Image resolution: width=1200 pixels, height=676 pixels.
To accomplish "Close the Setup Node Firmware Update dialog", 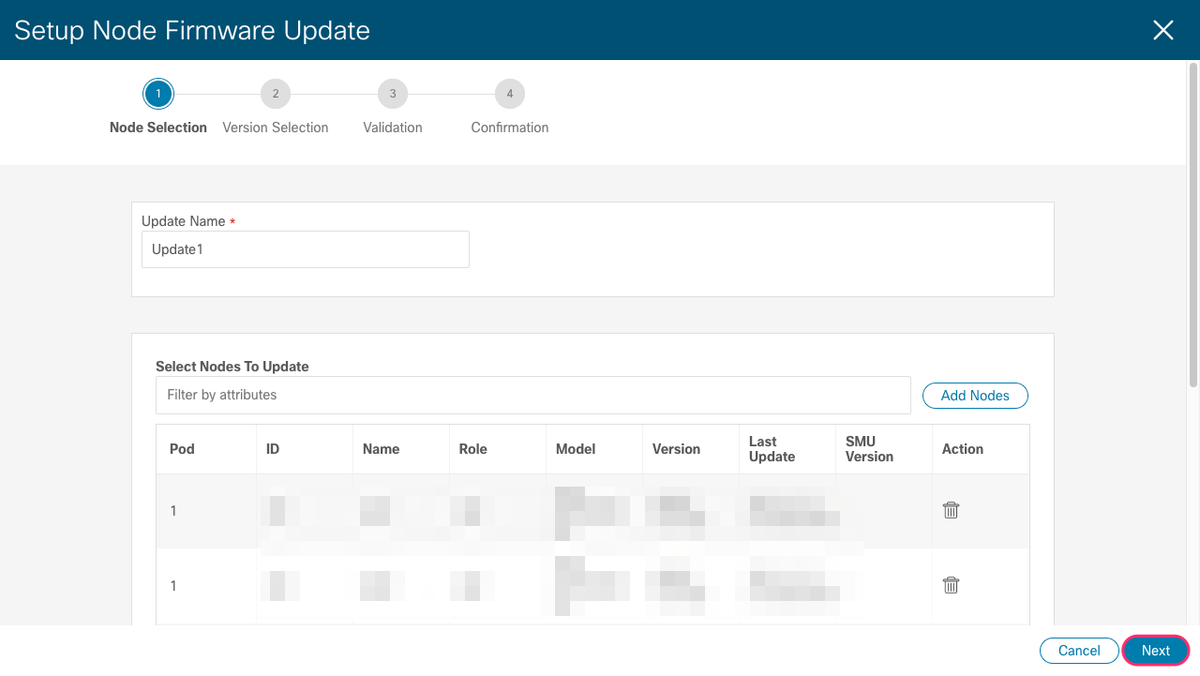I will (1163, 30).
